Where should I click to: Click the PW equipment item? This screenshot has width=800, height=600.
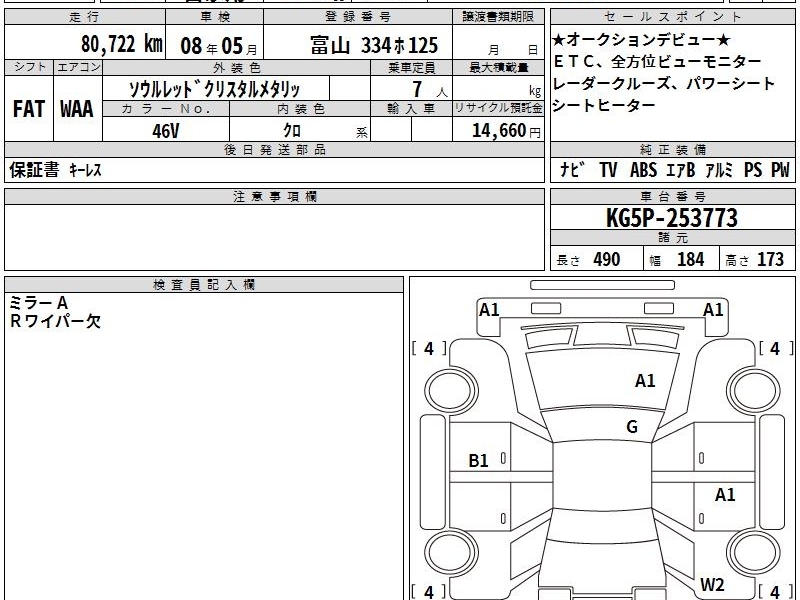(x=780, y=170)
